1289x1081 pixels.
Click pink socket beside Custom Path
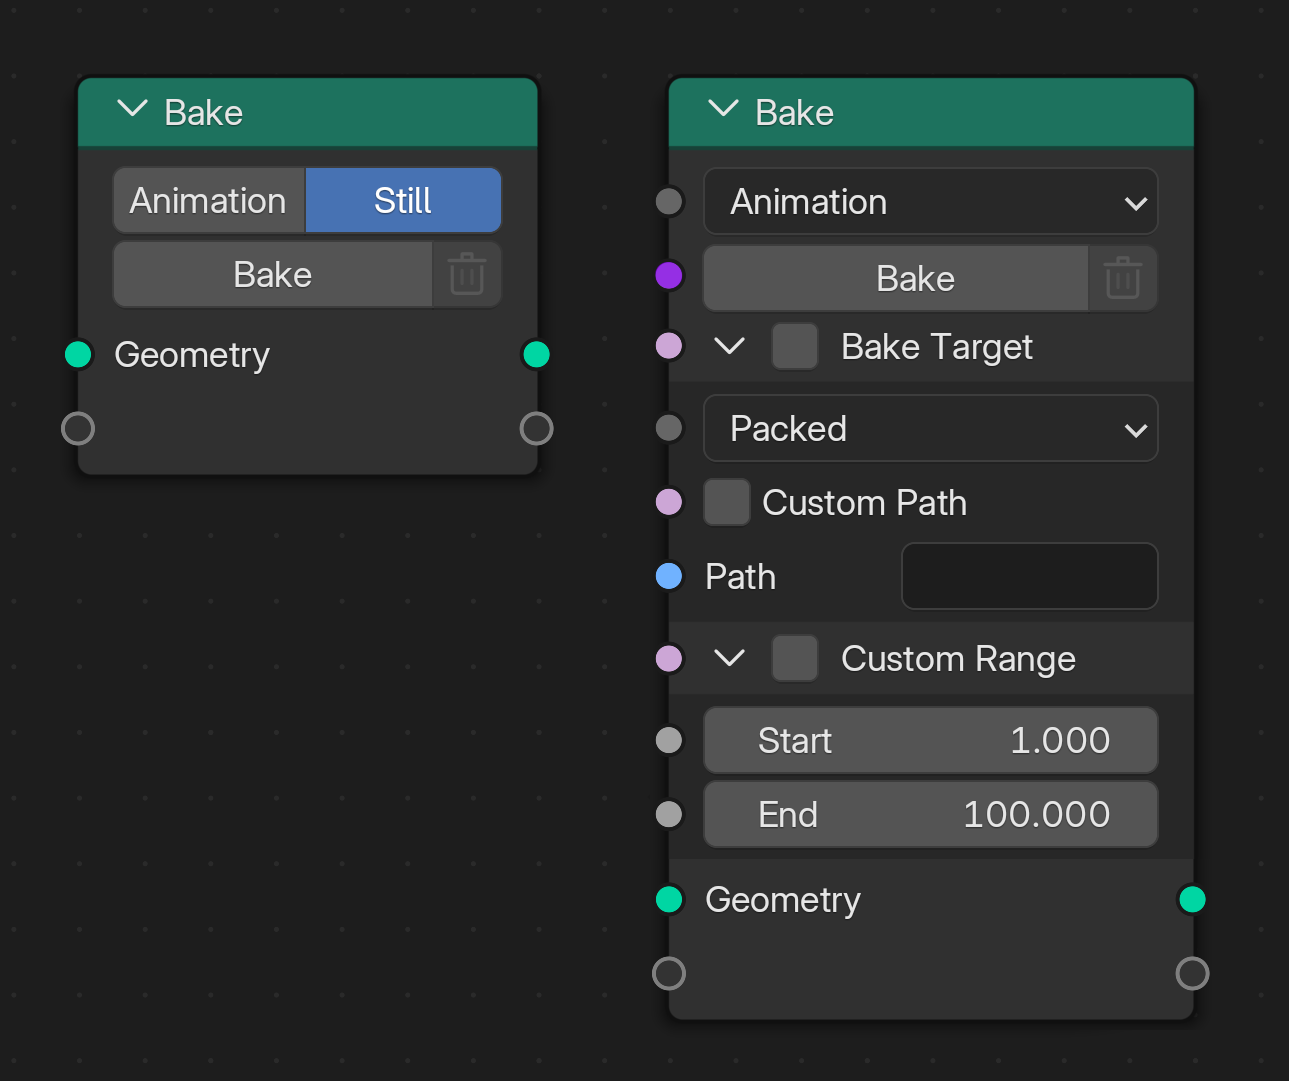tap(669, 502)
